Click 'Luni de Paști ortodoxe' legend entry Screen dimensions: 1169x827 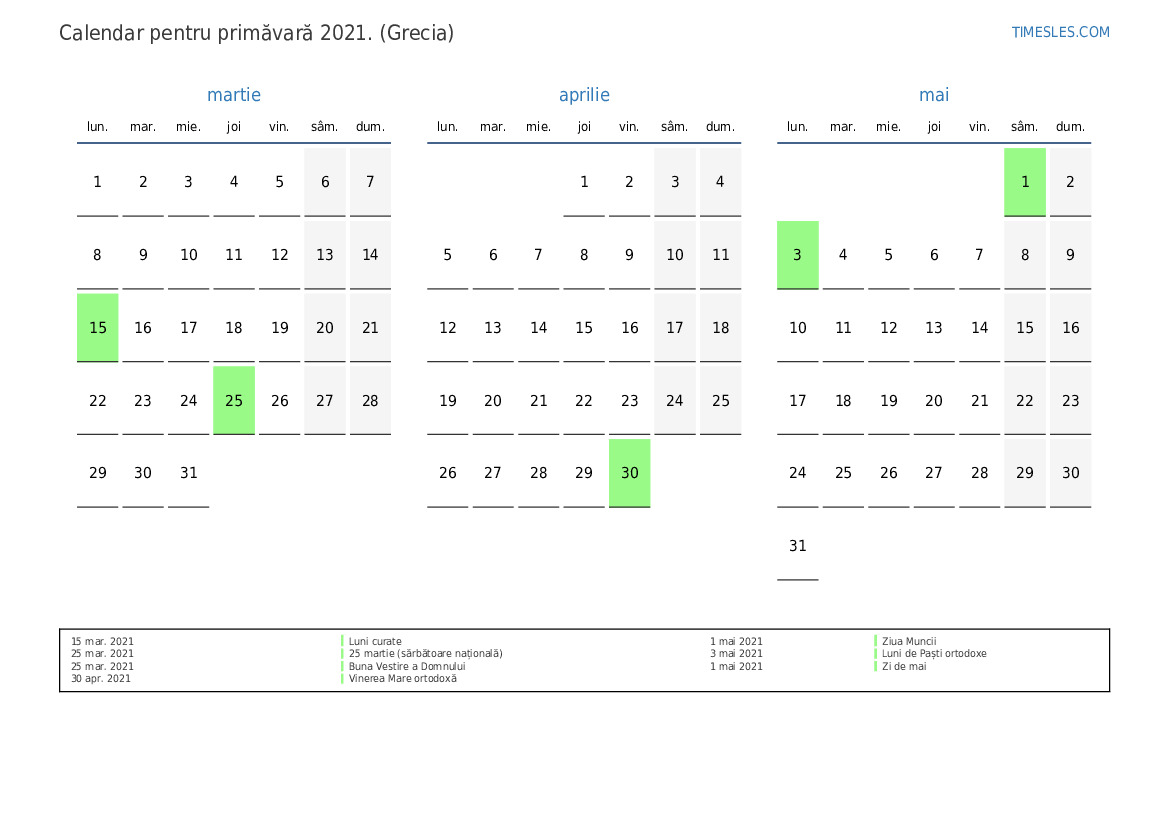[x=934, y=654]
